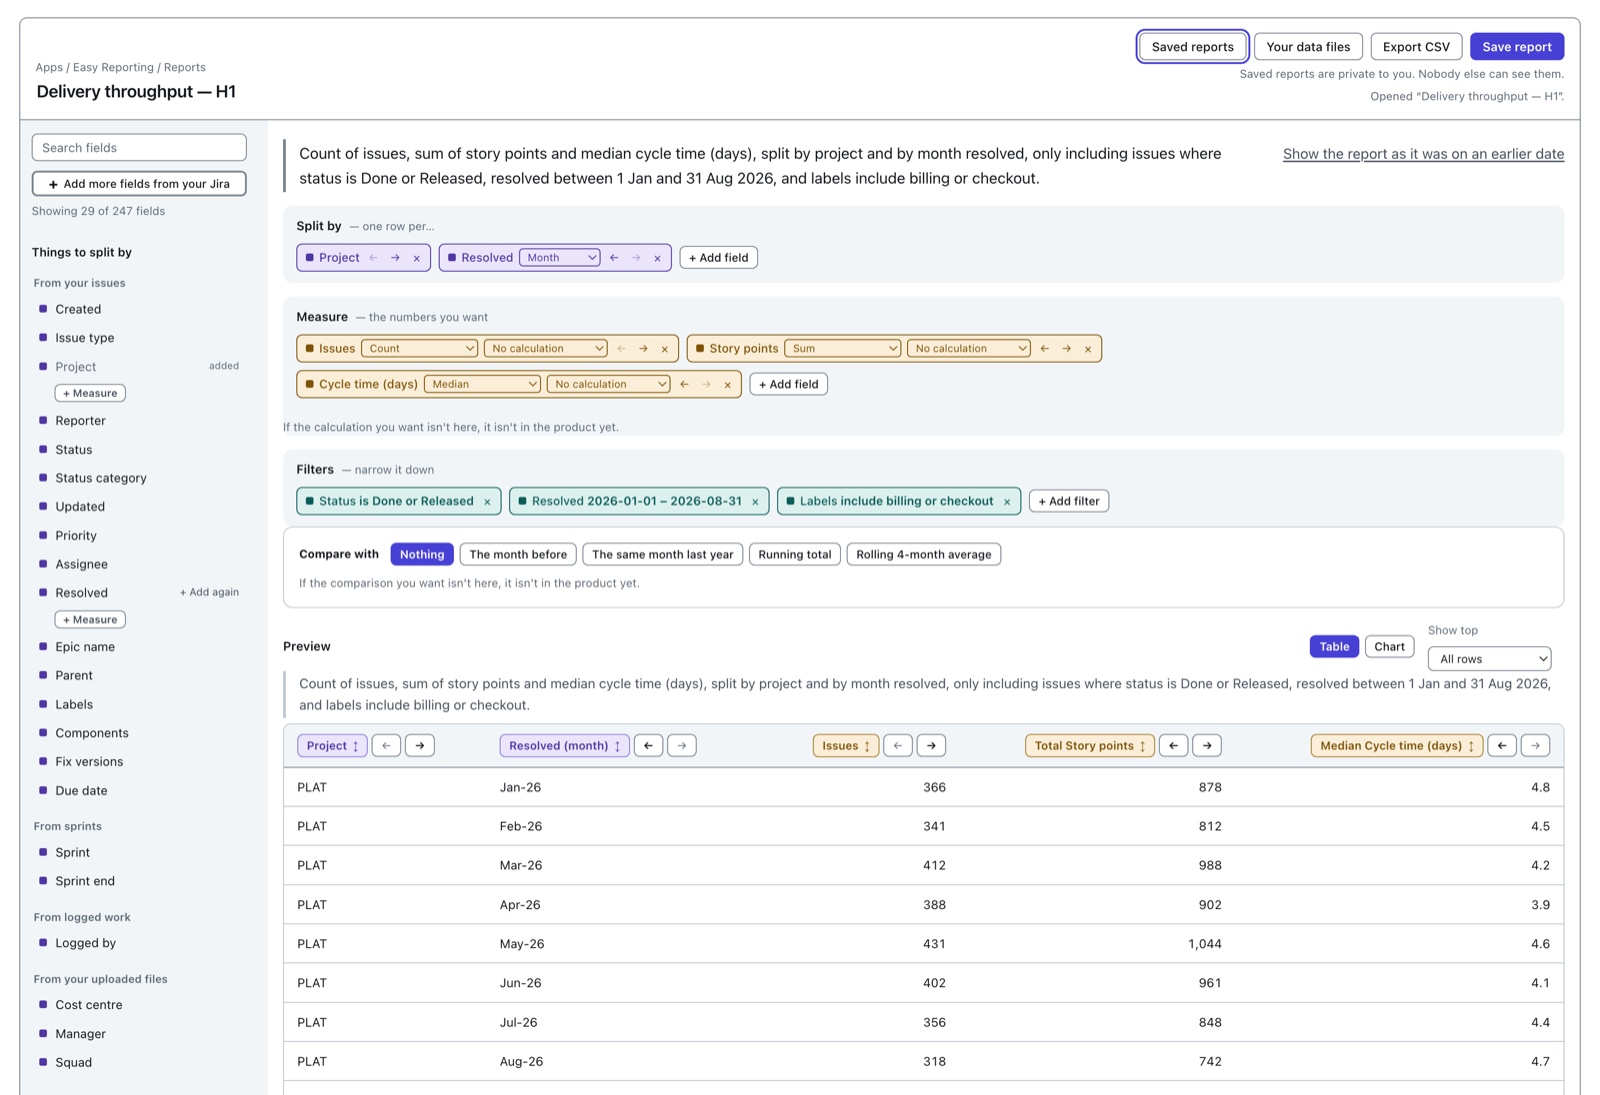Viewport: 1600px width, 1095px height.
Task: Add Project as a measure
Action: pos(90,393)
